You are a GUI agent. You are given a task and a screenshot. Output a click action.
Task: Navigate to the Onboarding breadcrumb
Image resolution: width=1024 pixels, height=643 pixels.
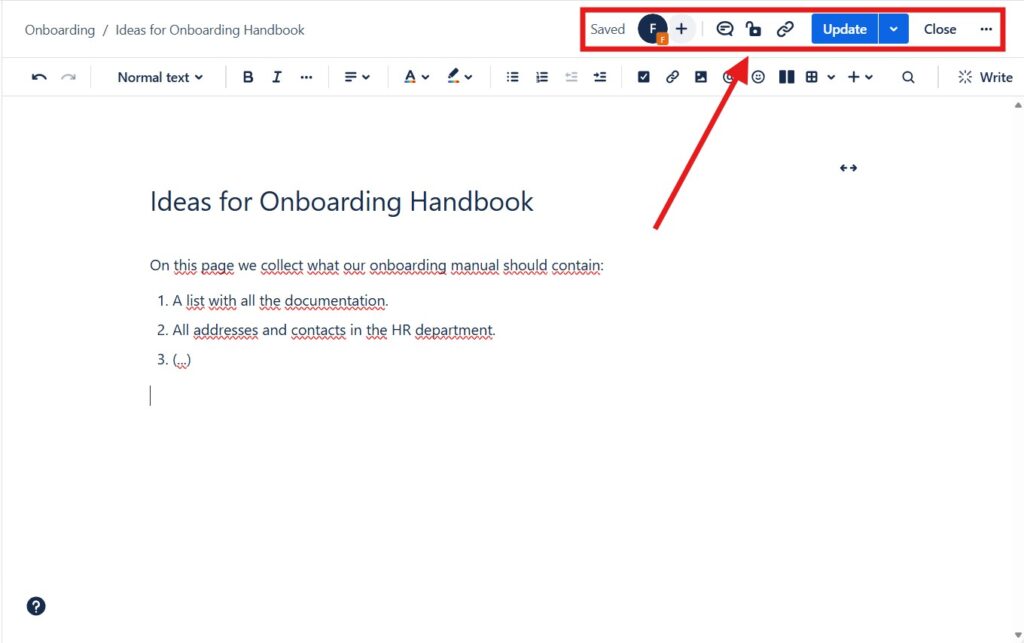pyautogui.click(x=59, y=29)
